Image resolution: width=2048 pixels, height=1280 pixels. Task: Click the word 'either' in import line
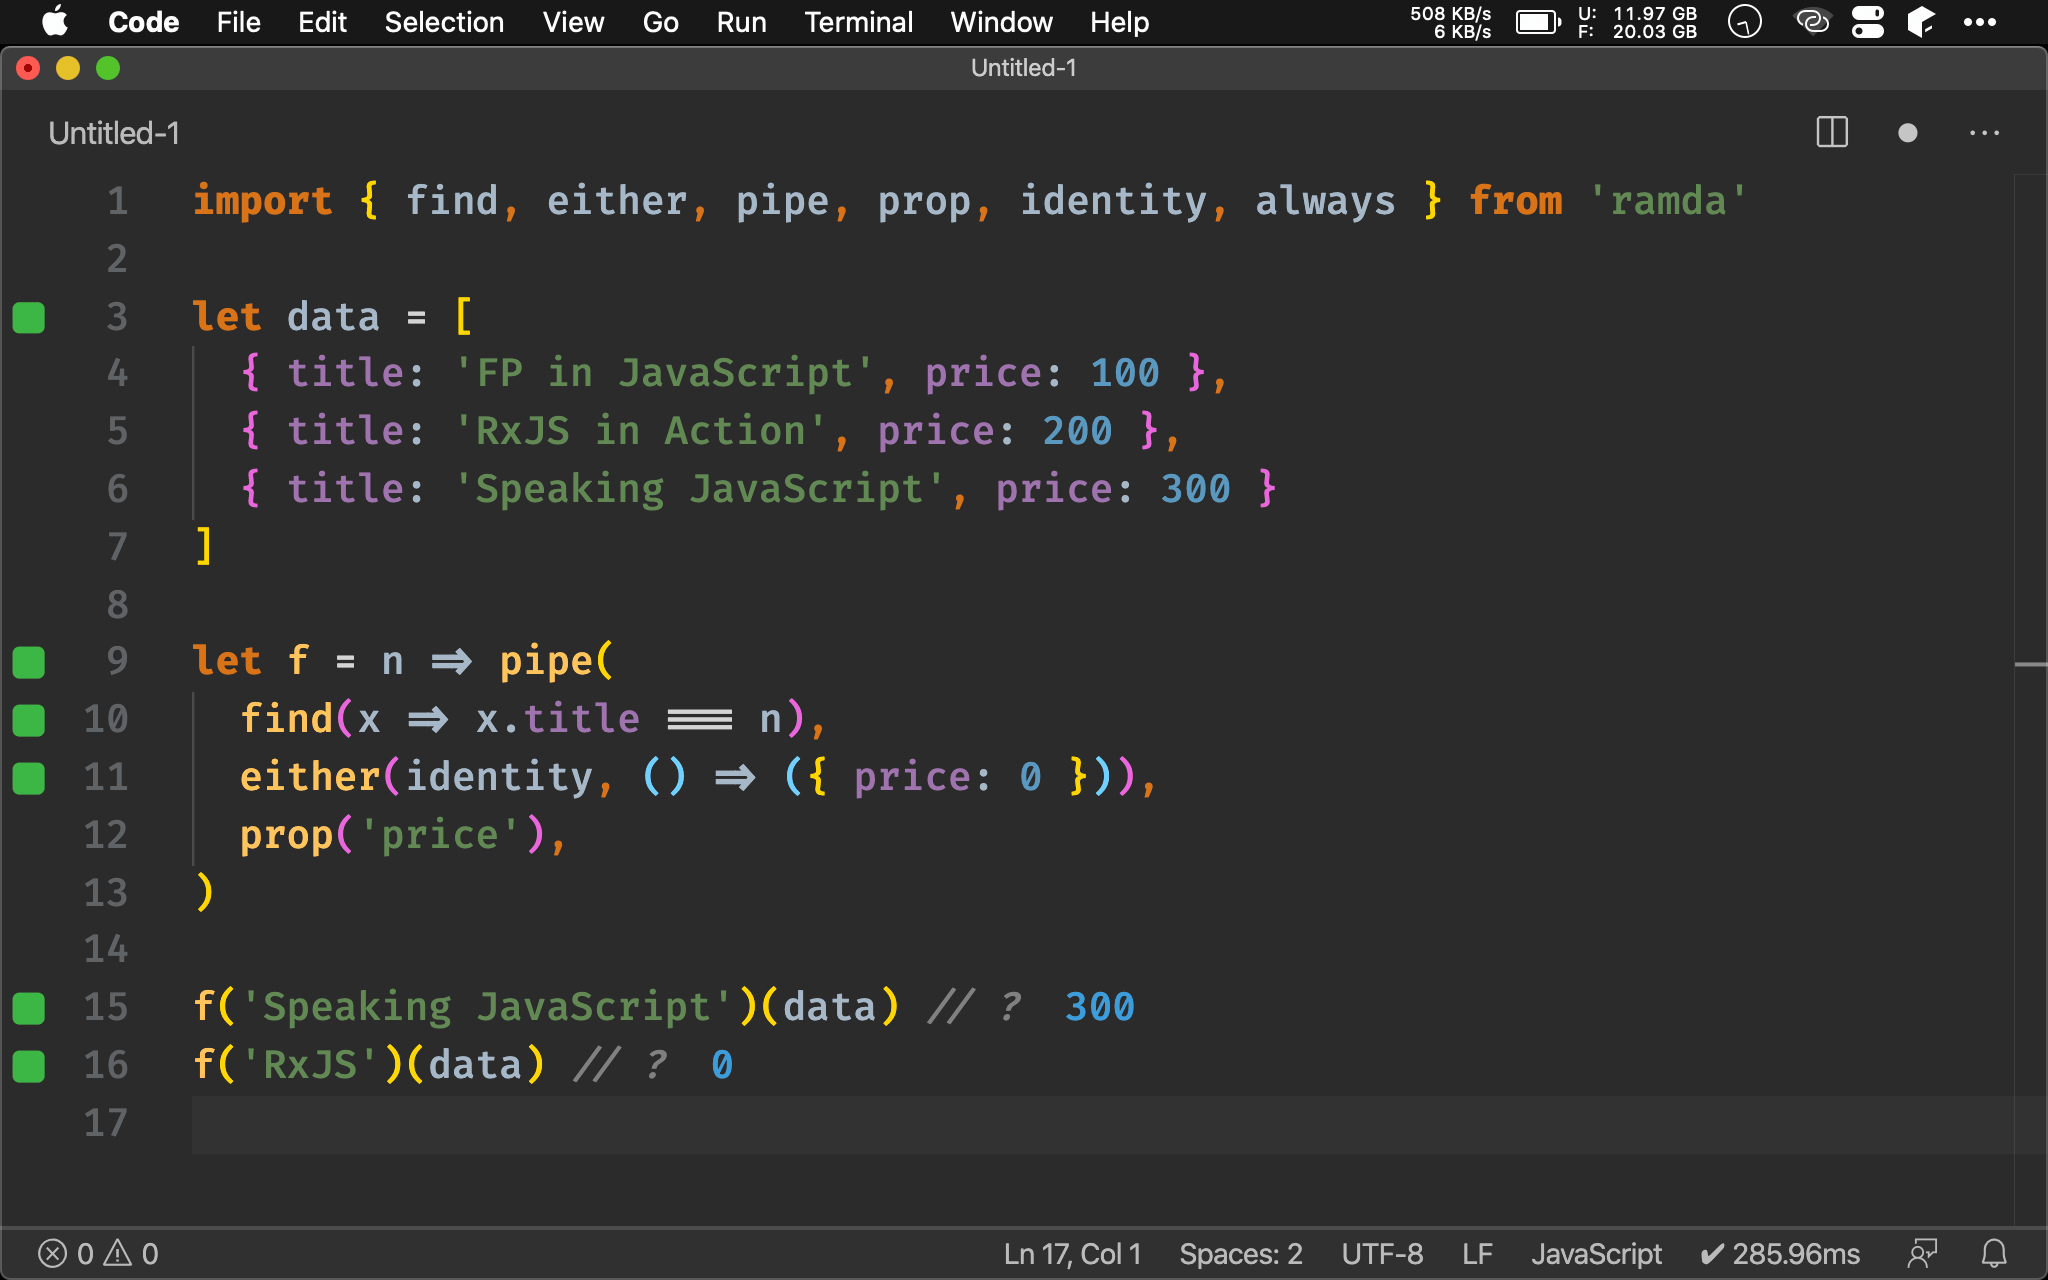616,201
